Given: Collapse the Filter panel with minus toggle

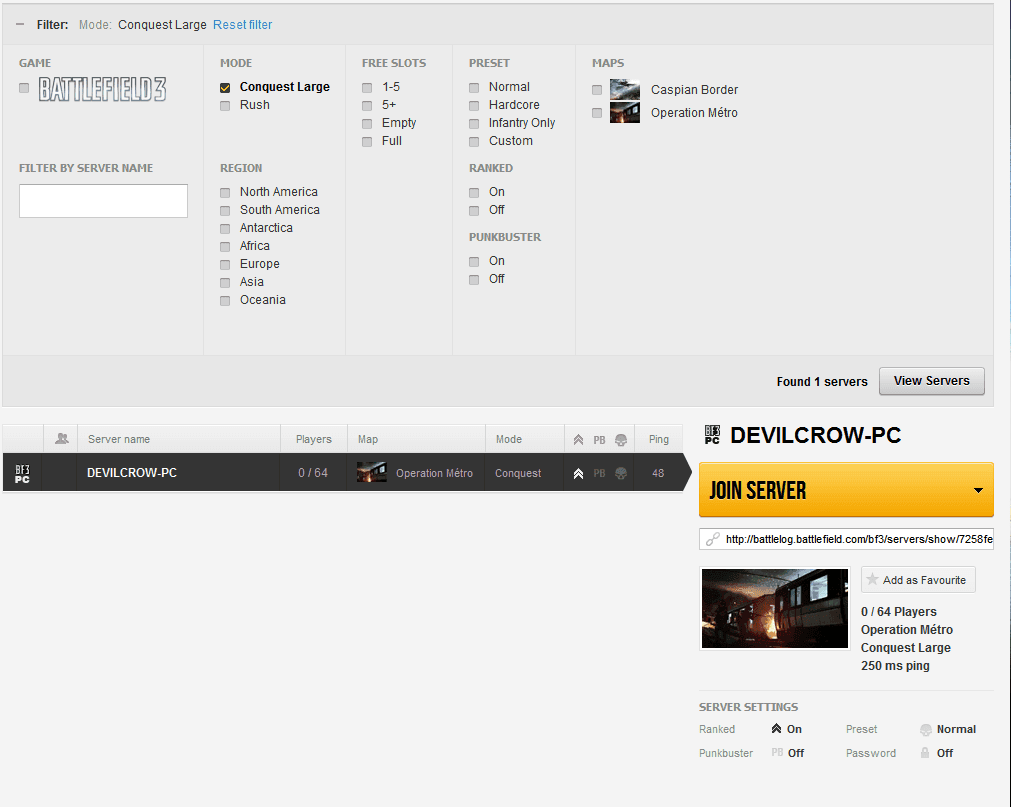Looking at the screenshot, I should [x=20, y=24].
